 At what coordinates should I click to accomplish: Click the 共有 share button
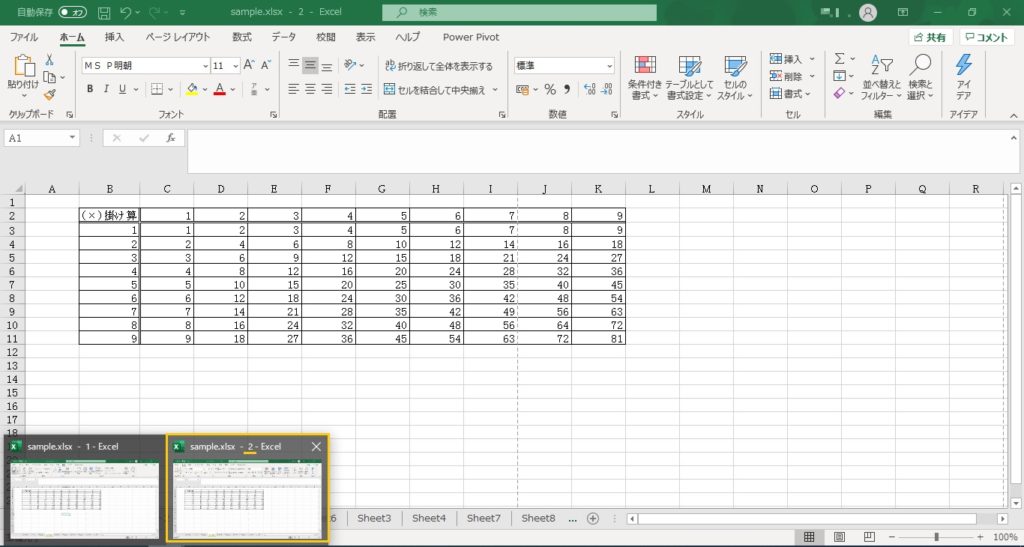pos(929,37)
